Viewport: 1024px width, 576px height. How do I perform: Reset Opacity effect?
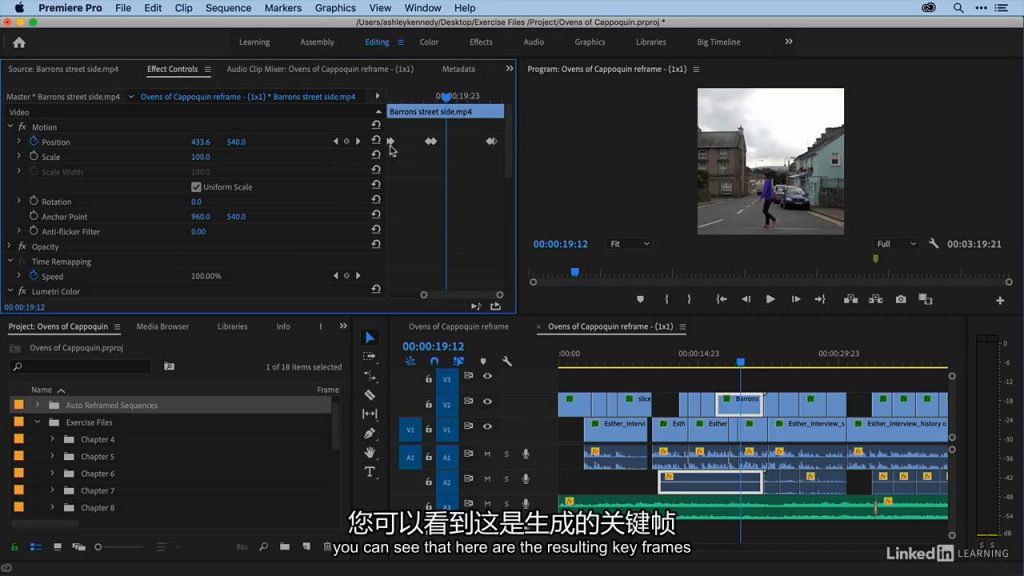376,244
